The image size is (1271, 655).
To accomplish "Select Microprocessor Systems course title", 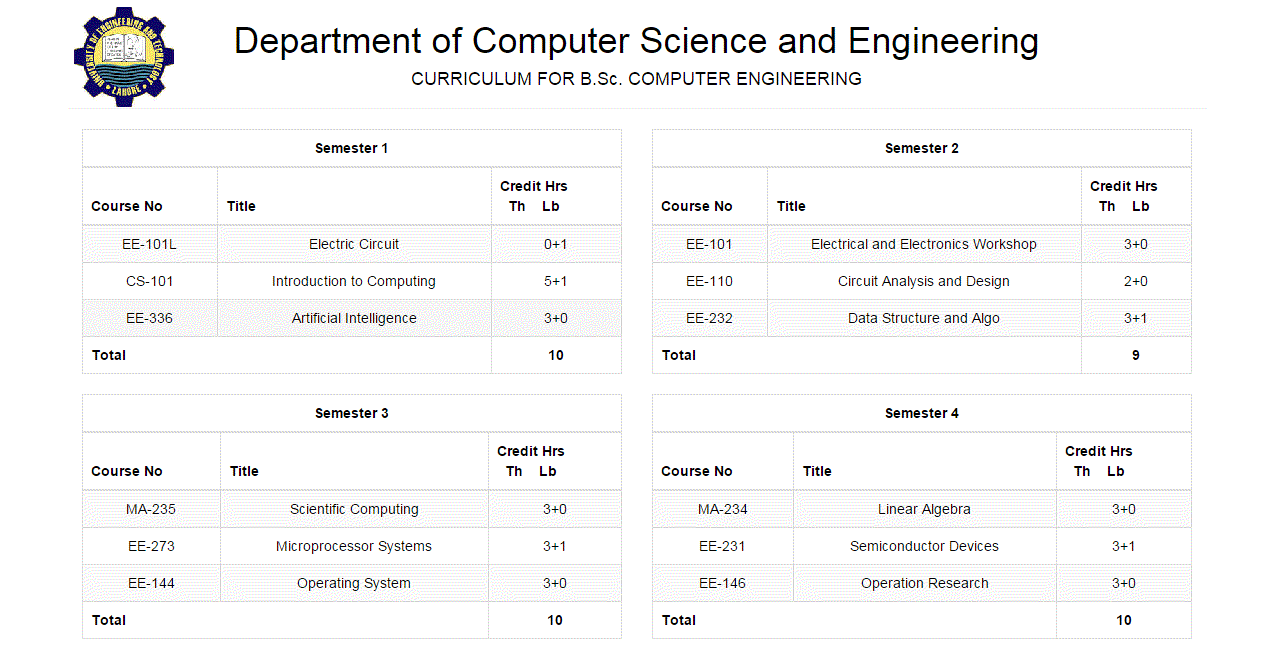I will [x=354, y=546].
